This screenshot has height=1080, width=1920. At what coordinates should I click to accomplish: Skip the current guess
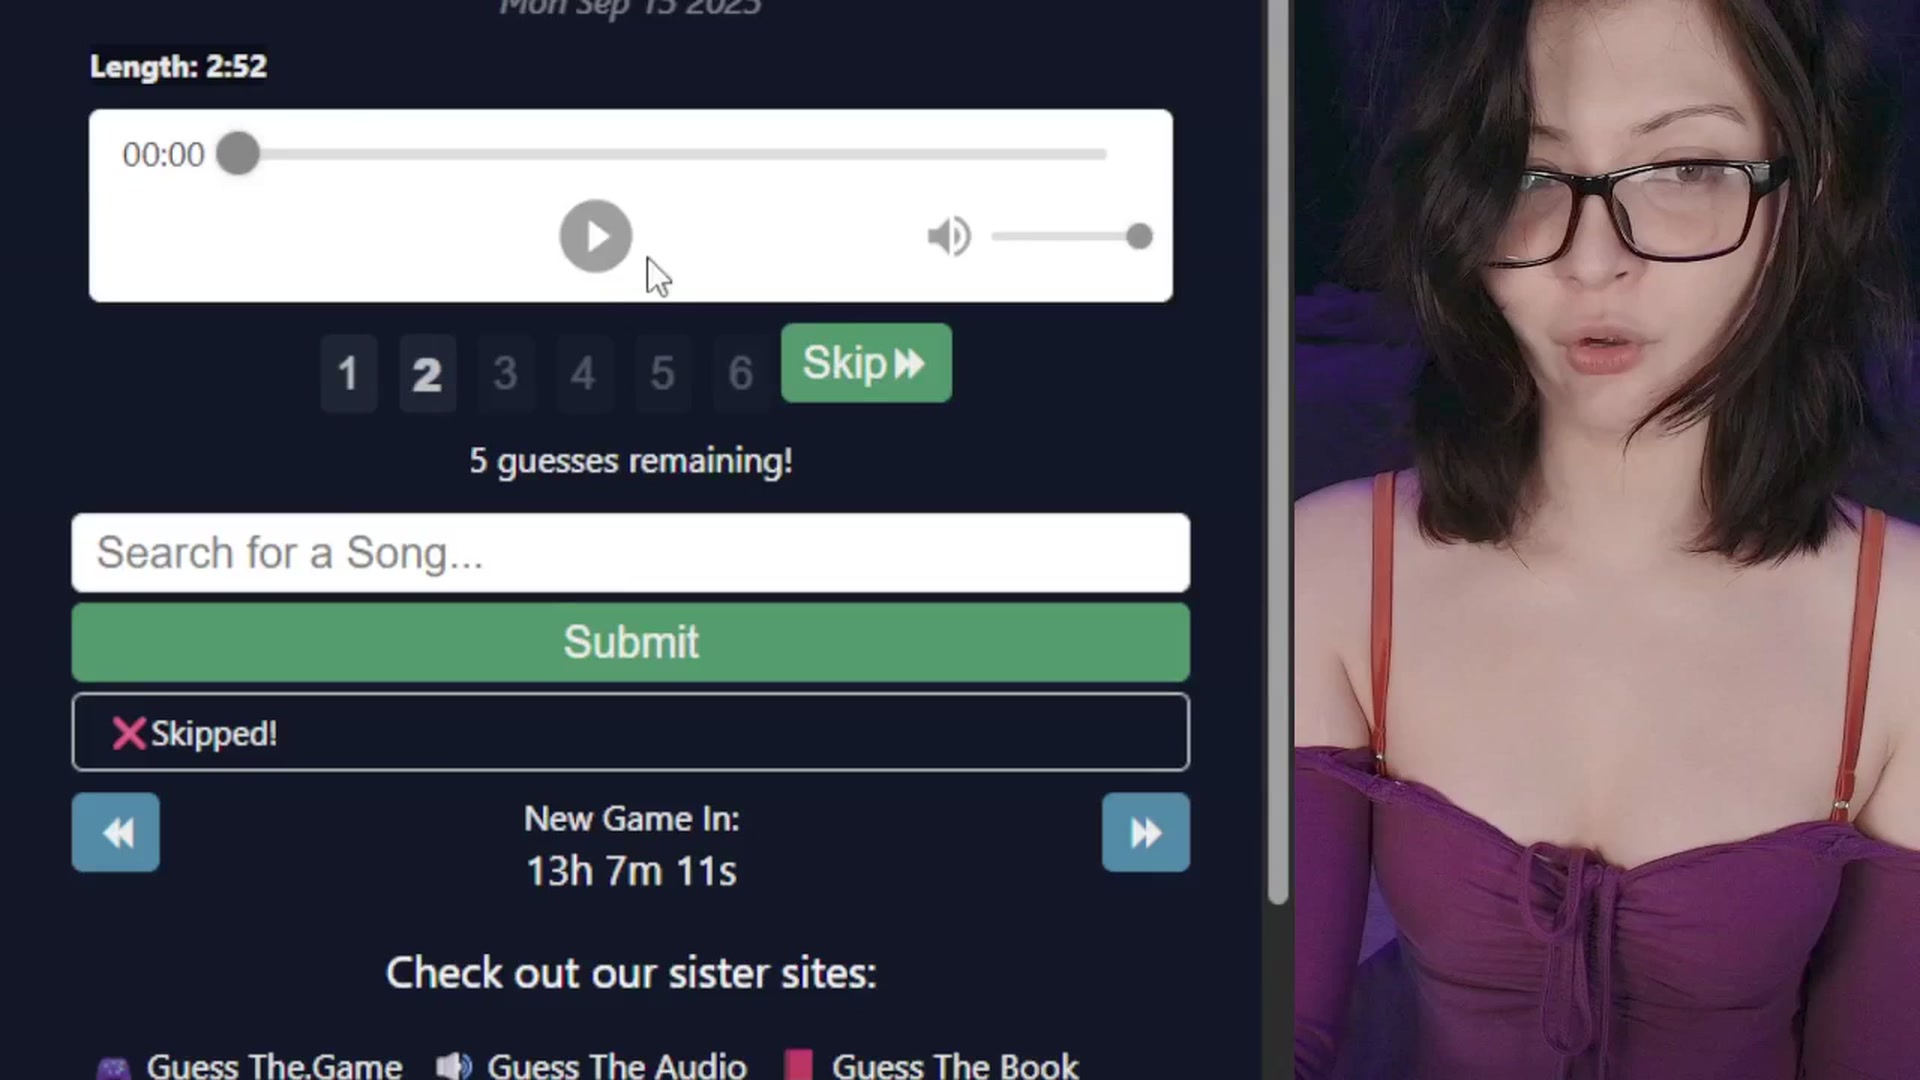[866, 363]
